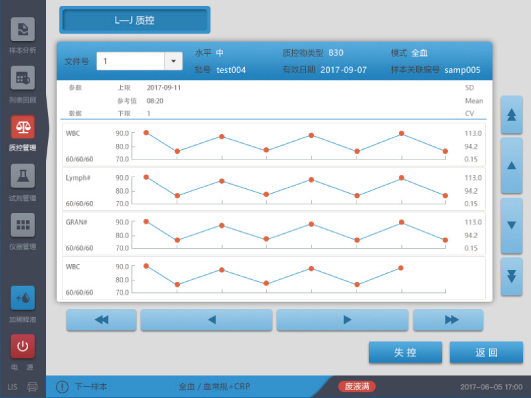
Task: Open the list review (列表回顾) icon
Action: click(x=23, y=78)
